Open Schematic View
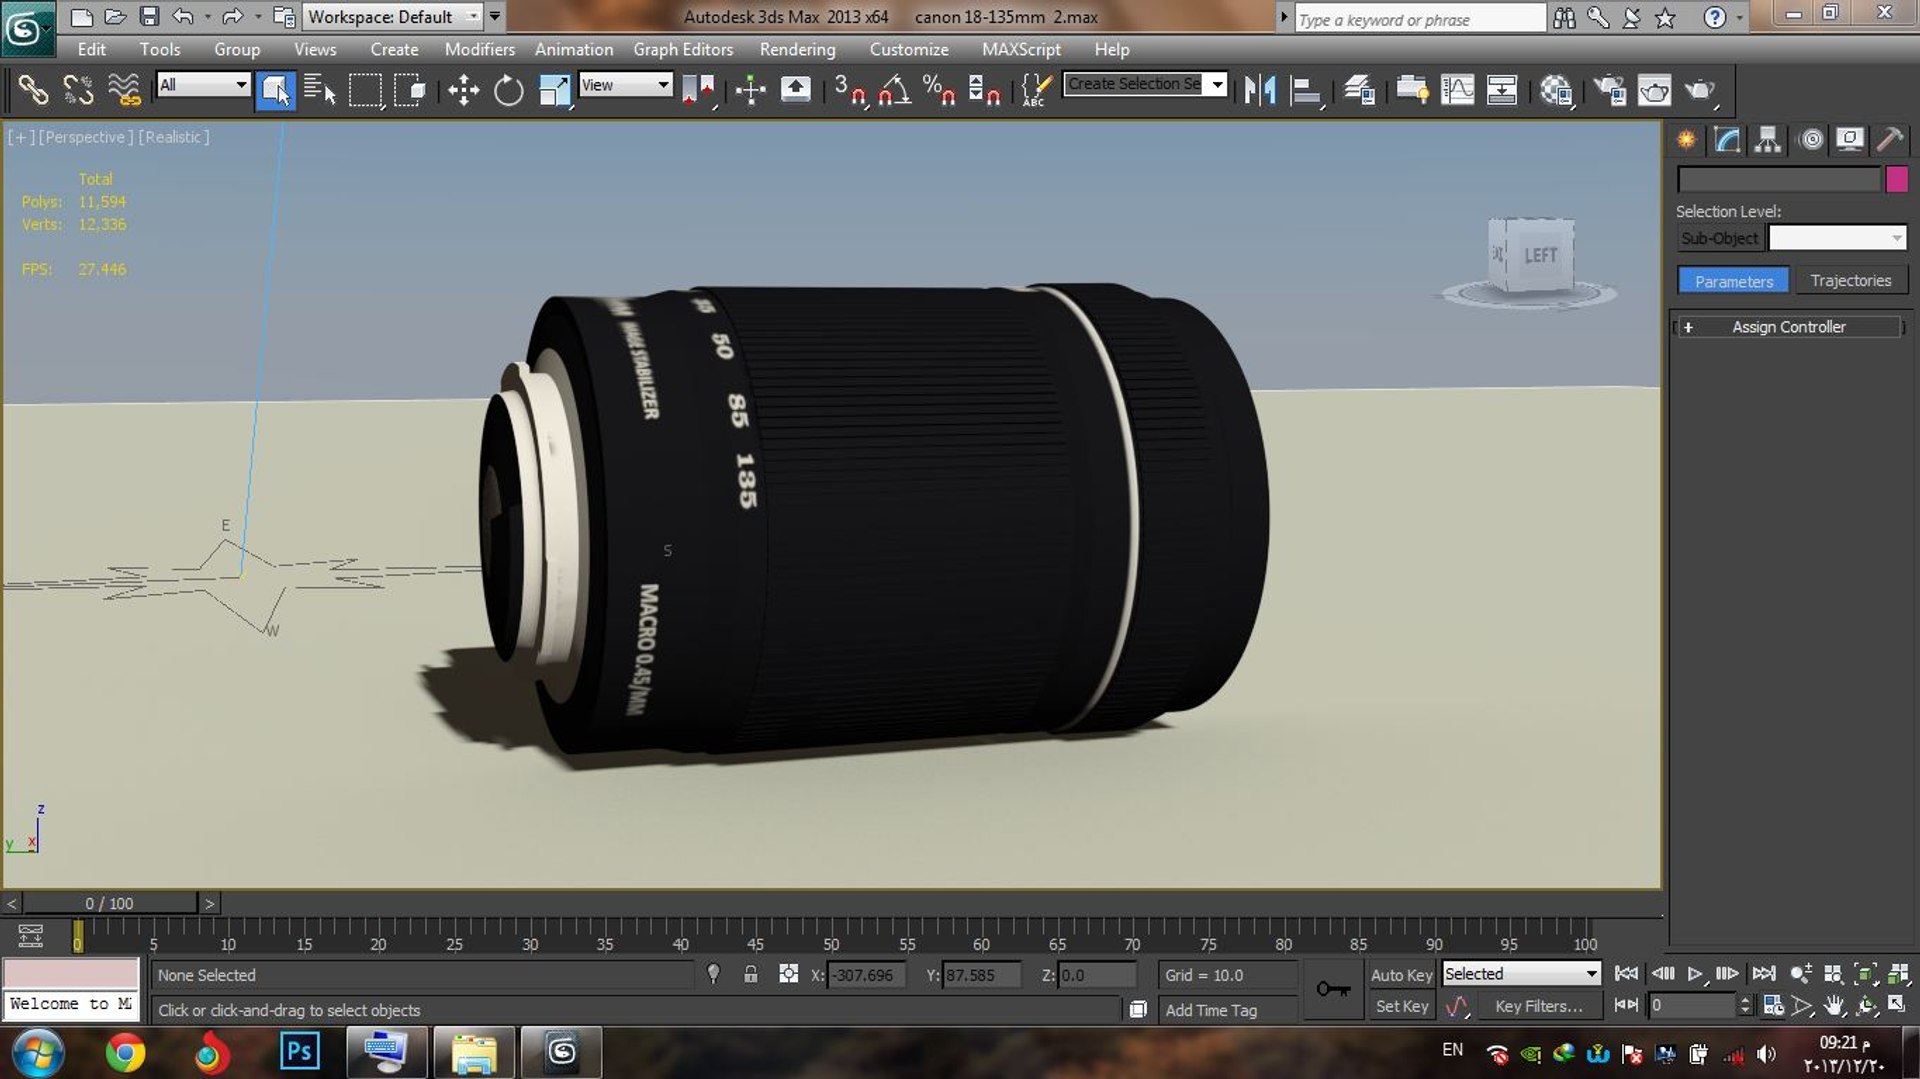1920x1079 pixels. (x=1502, y=90)
